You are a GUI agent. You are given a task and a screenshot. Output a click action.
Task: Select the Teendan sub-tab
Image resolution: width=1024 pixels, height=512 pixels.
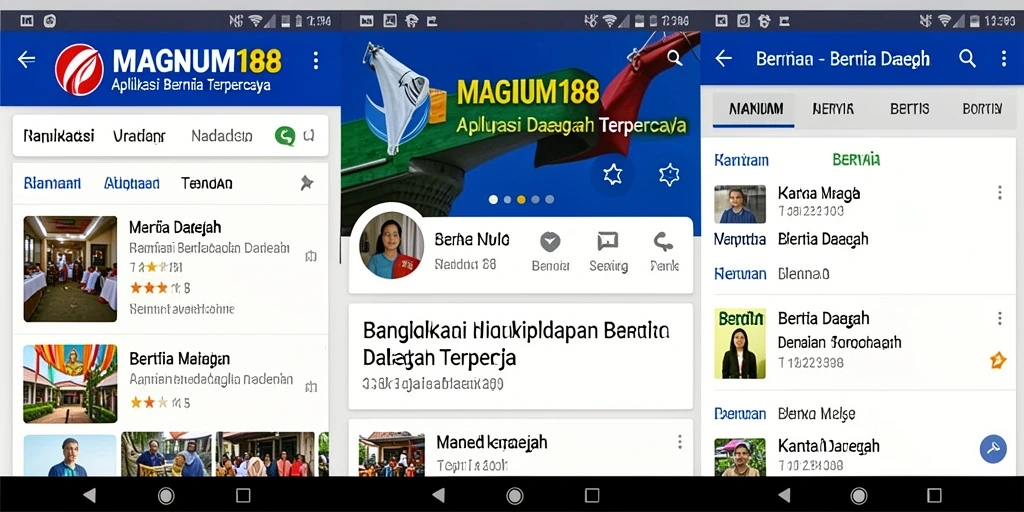(x=206, y=184)
